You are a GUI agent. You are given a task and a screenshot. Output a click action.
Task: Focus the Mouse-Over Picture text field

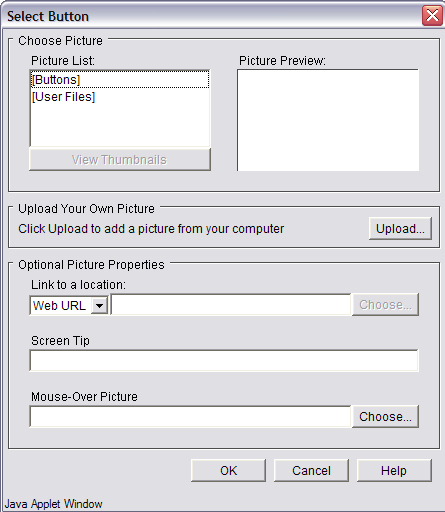click(x=190, y=416)
